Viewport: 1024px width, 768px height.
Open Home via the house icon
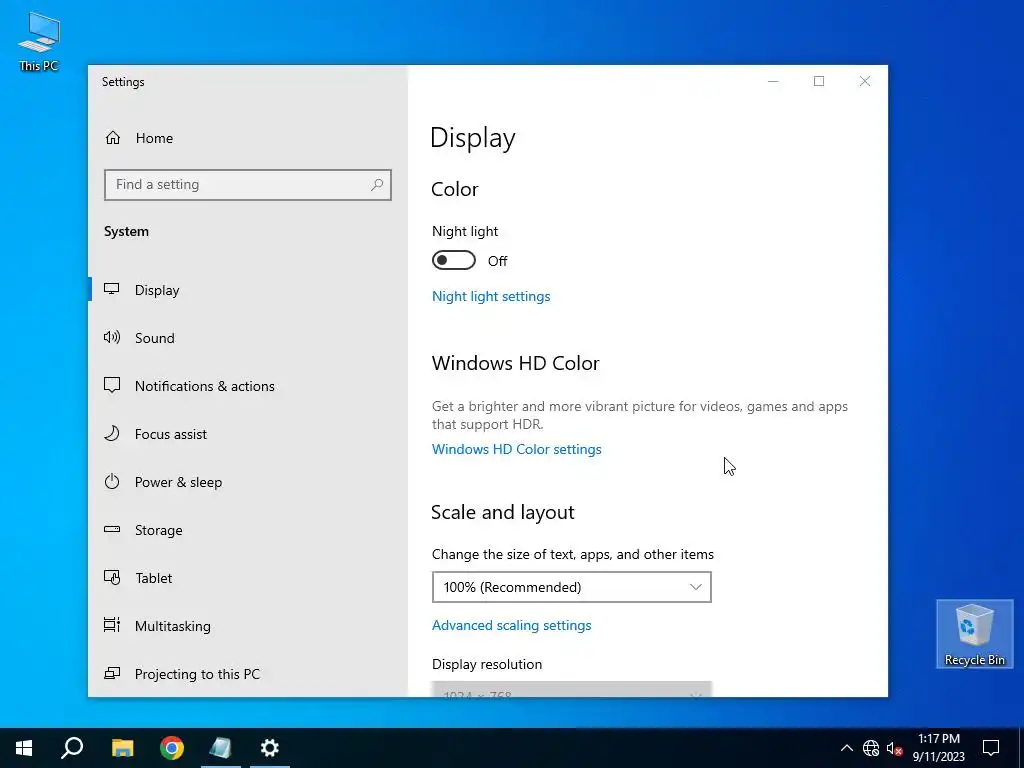click(113, 138)
